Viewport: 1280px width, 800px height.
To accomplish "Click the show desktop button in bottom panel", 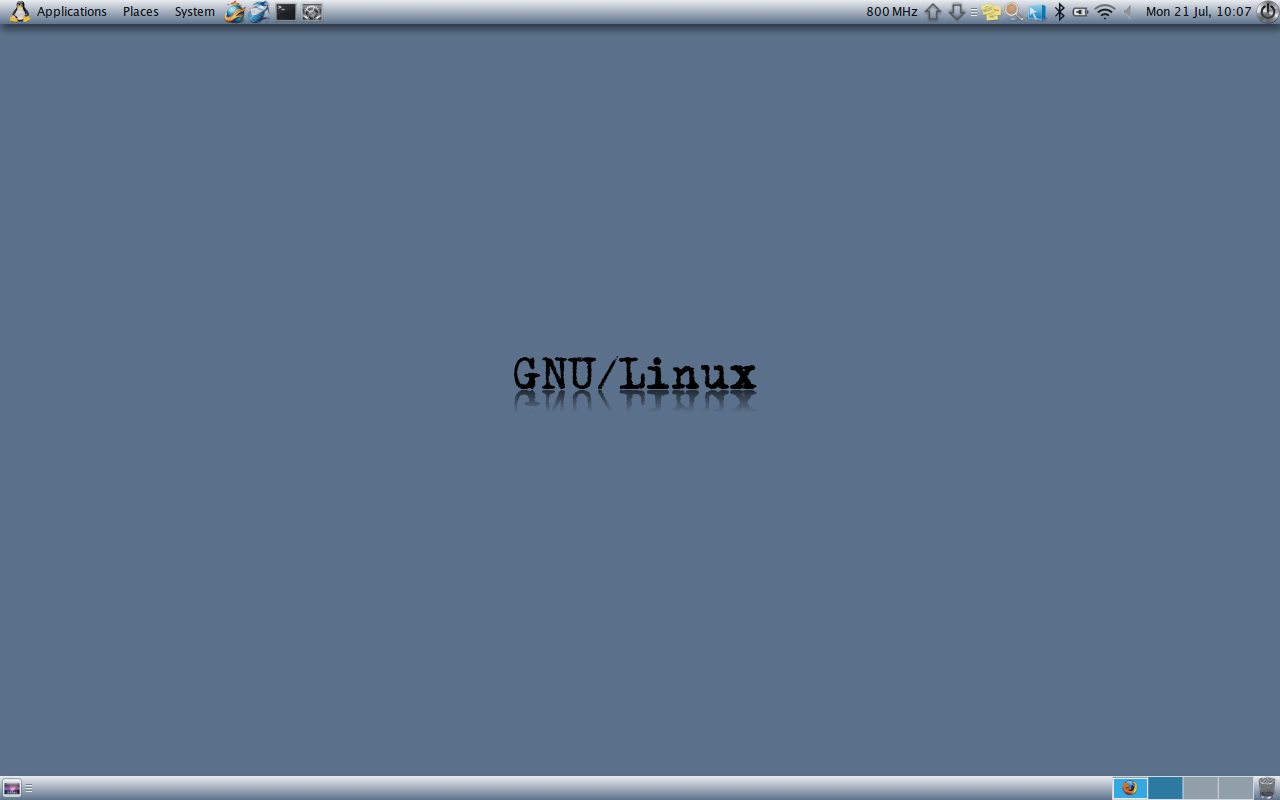I will pyautogui.click(x=12, y=788).
